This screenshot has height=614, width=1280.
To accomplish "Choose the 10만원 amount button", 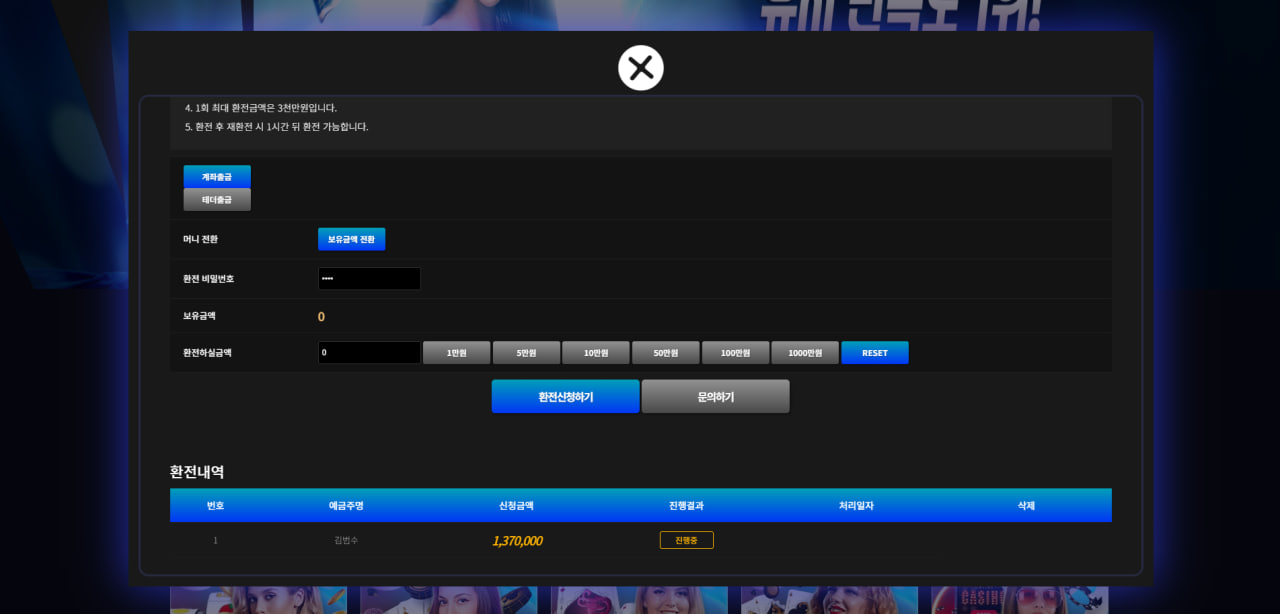I will (x=596, y=353).
